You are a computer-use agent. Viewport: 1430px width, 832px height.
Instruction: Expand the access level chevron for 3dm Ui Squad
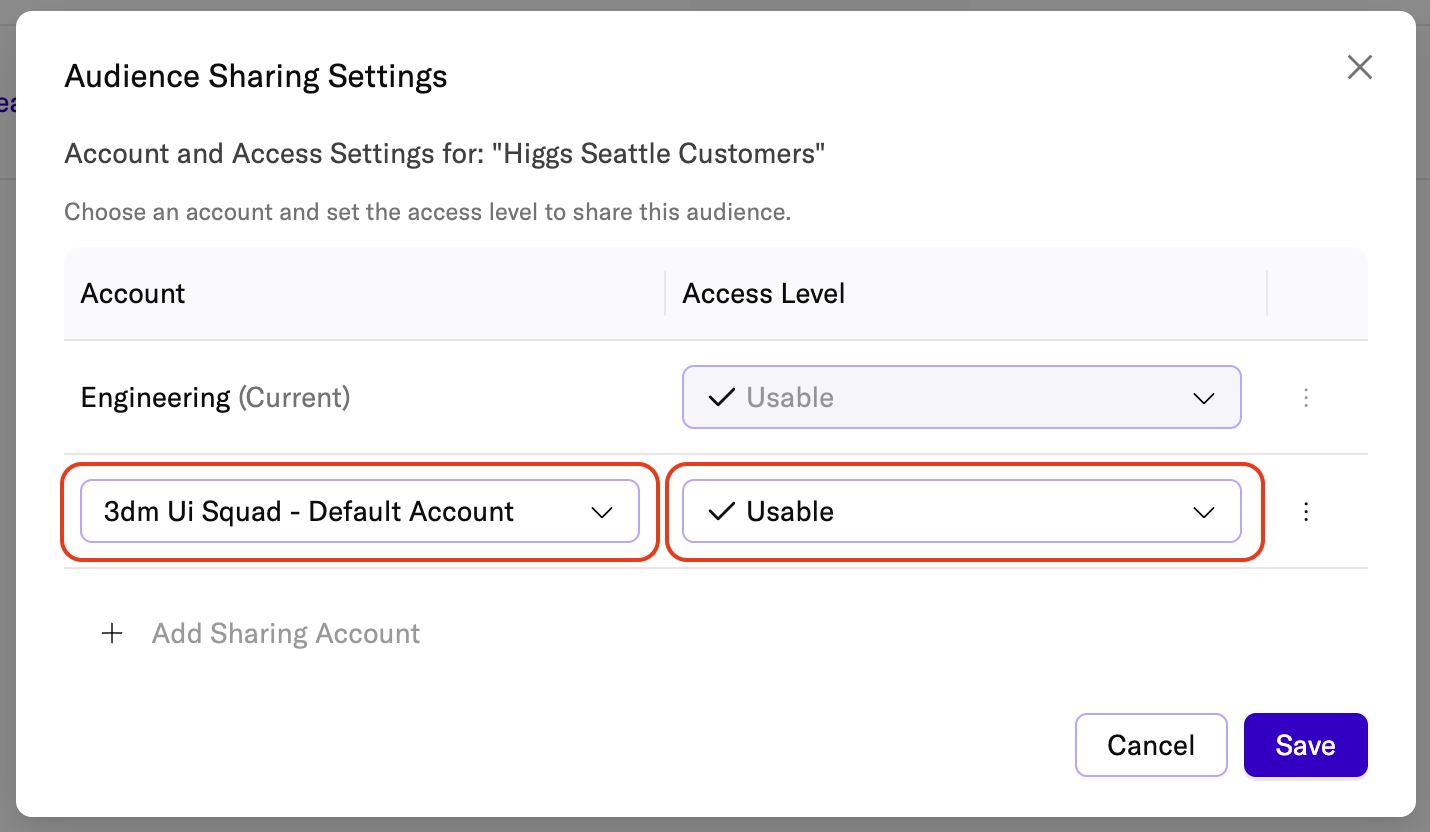pyautogui.click(x=1203, y=512)
